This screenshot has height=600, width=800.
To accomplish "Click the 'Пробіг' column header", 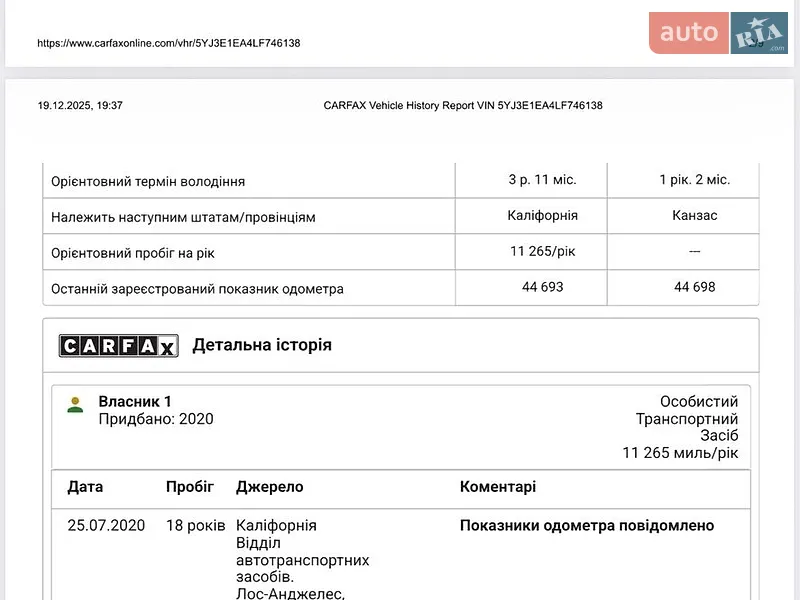I will (190, 487).
